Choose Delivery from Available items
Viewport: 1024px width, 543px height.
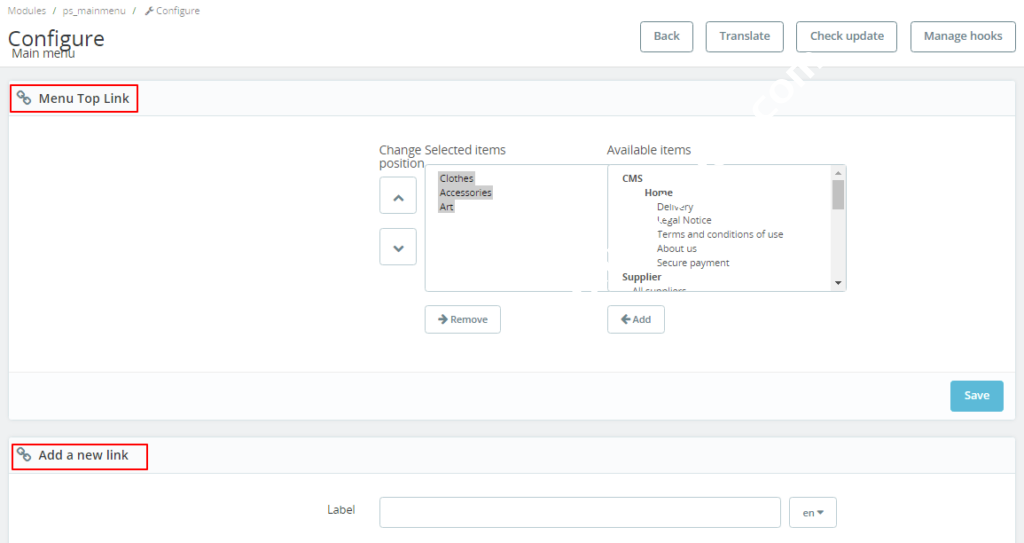[675, 207]
